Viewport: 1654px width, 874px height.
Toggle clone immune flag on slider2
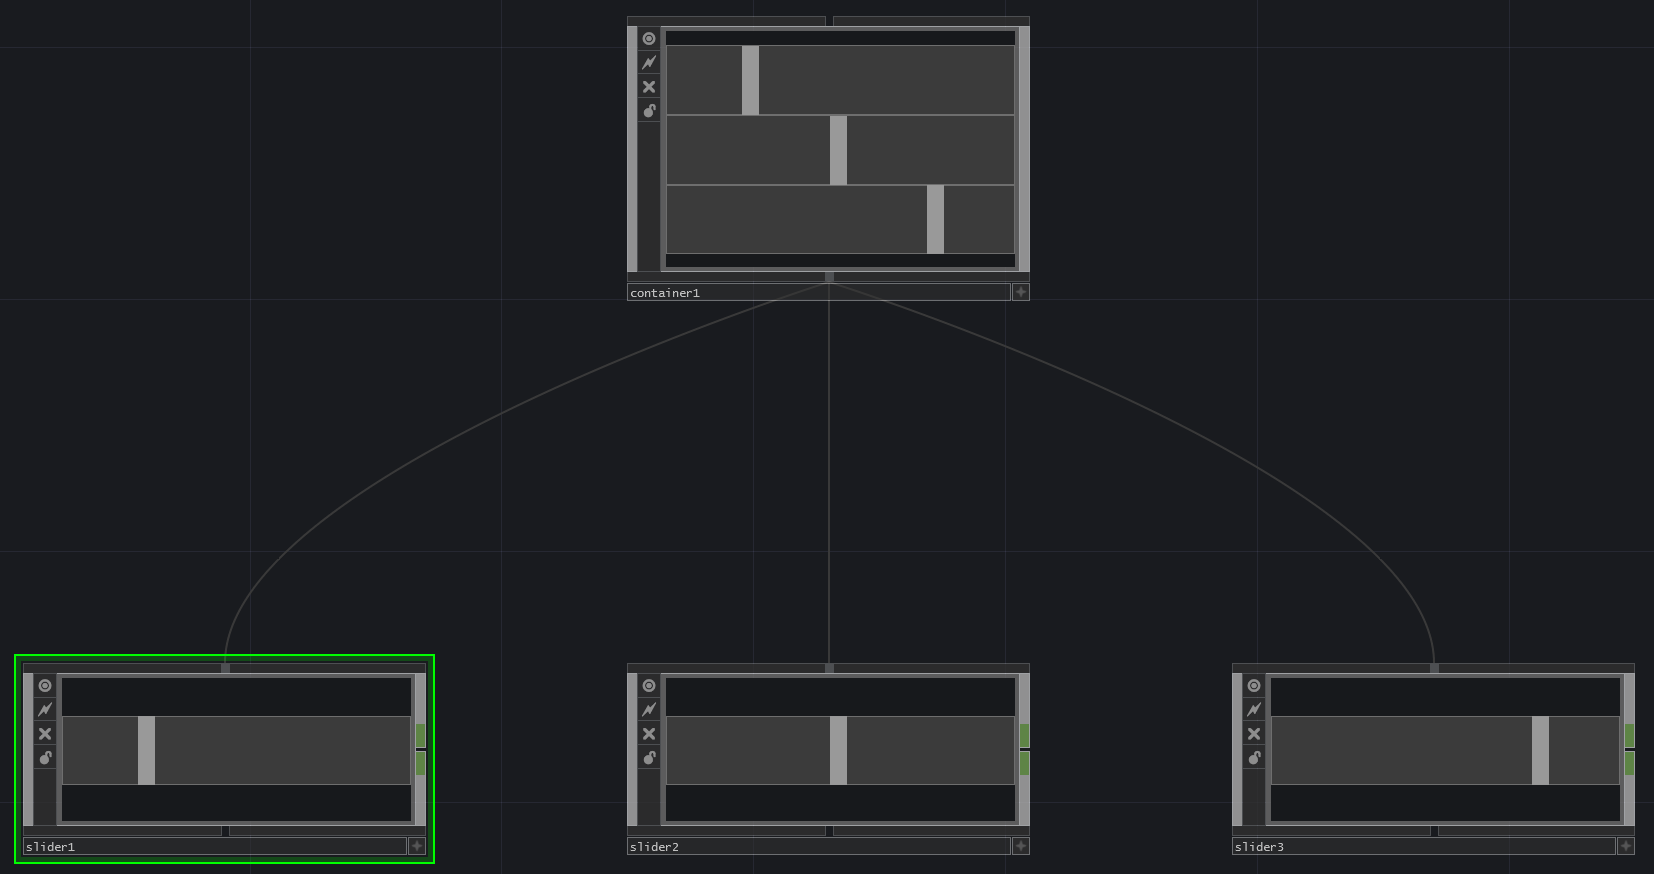point(649,710)
